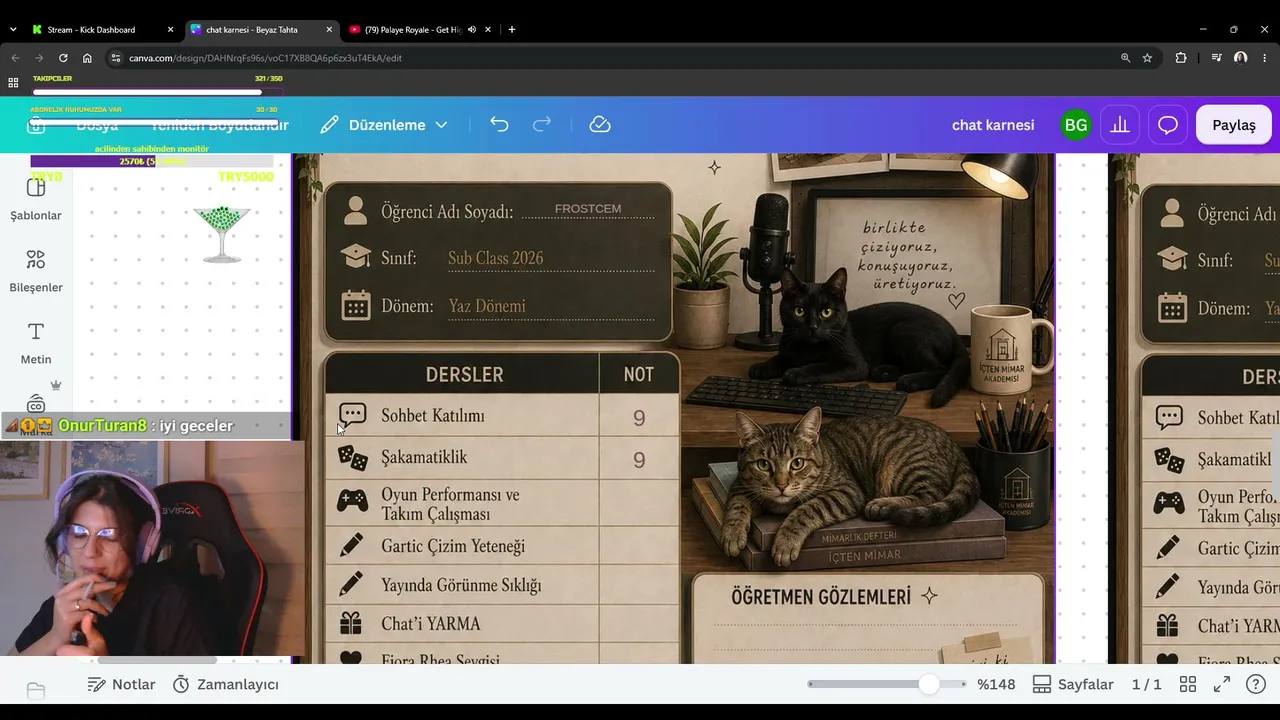1280x720 pixels.
Task: Select the Gartic Çizim Yeteneği row text
Action: pos(453,546)
